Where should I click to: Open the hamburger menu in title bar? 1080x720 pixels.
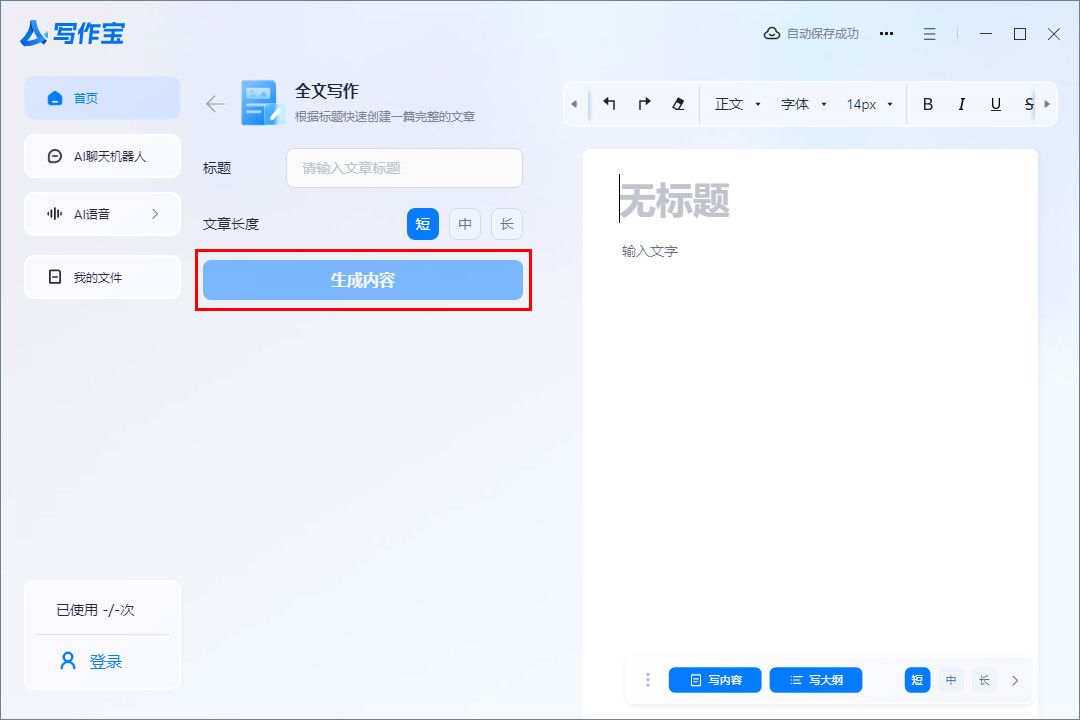(x=929, y=34)
